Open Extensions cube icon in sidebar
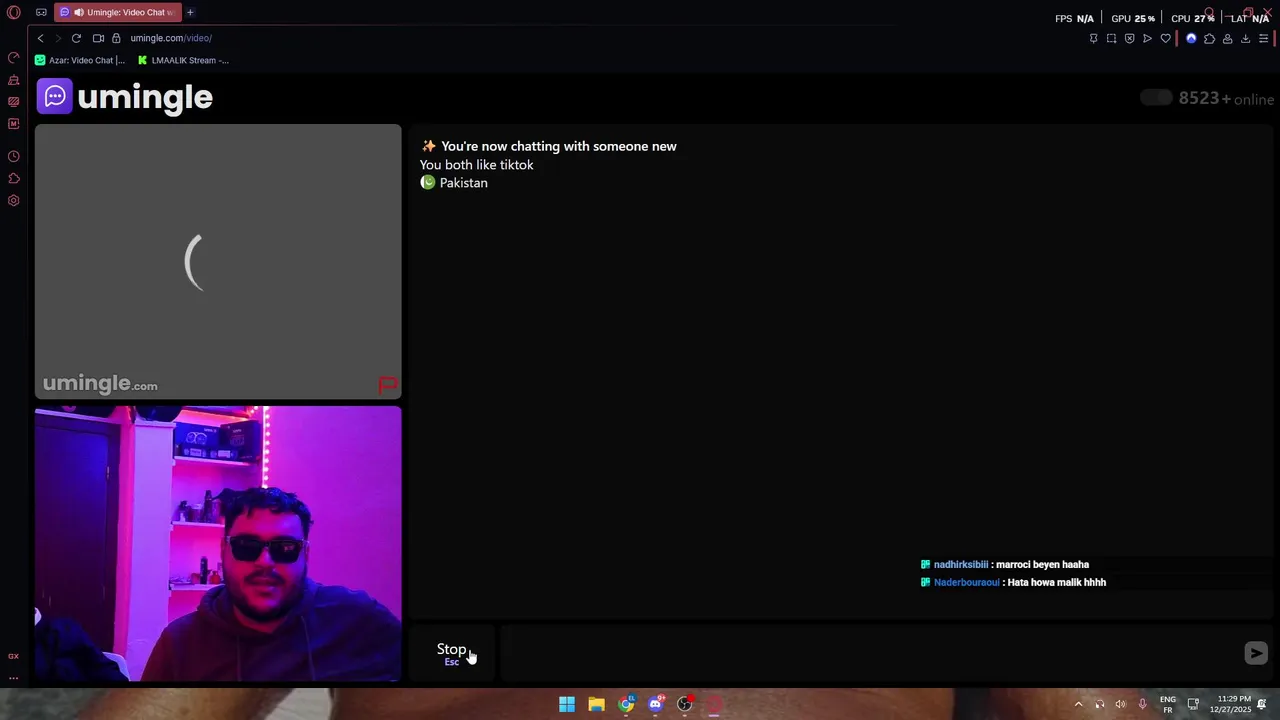Screen dimensions: 1280x720 14,178
